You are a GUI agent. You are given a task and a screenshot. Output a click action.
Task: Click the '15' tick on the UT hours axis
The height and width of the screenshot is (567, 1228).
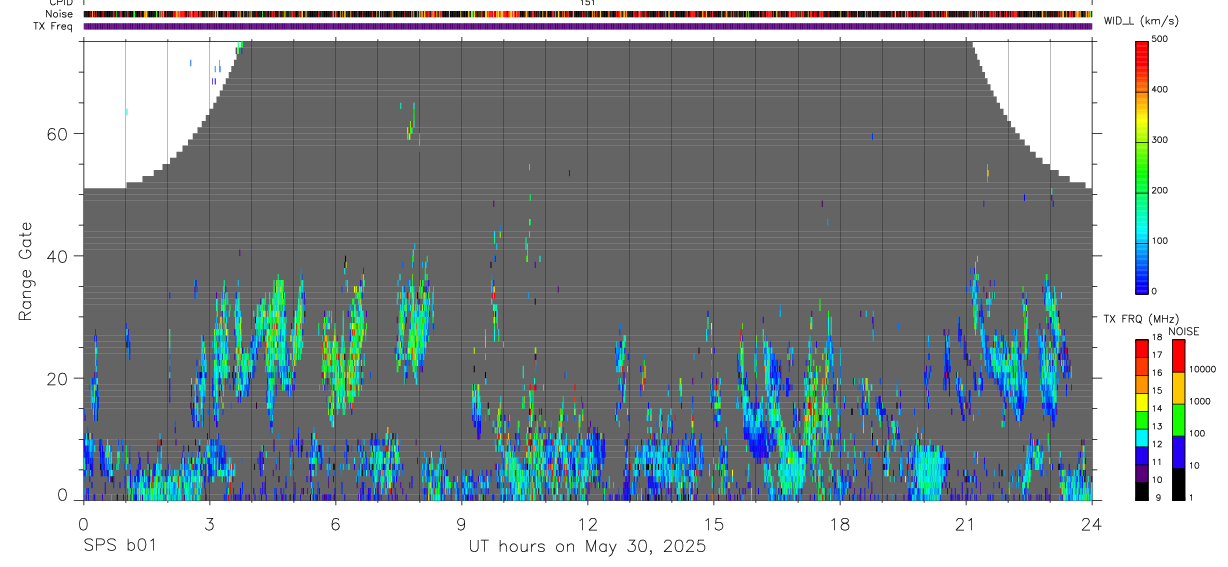point(714,523)
